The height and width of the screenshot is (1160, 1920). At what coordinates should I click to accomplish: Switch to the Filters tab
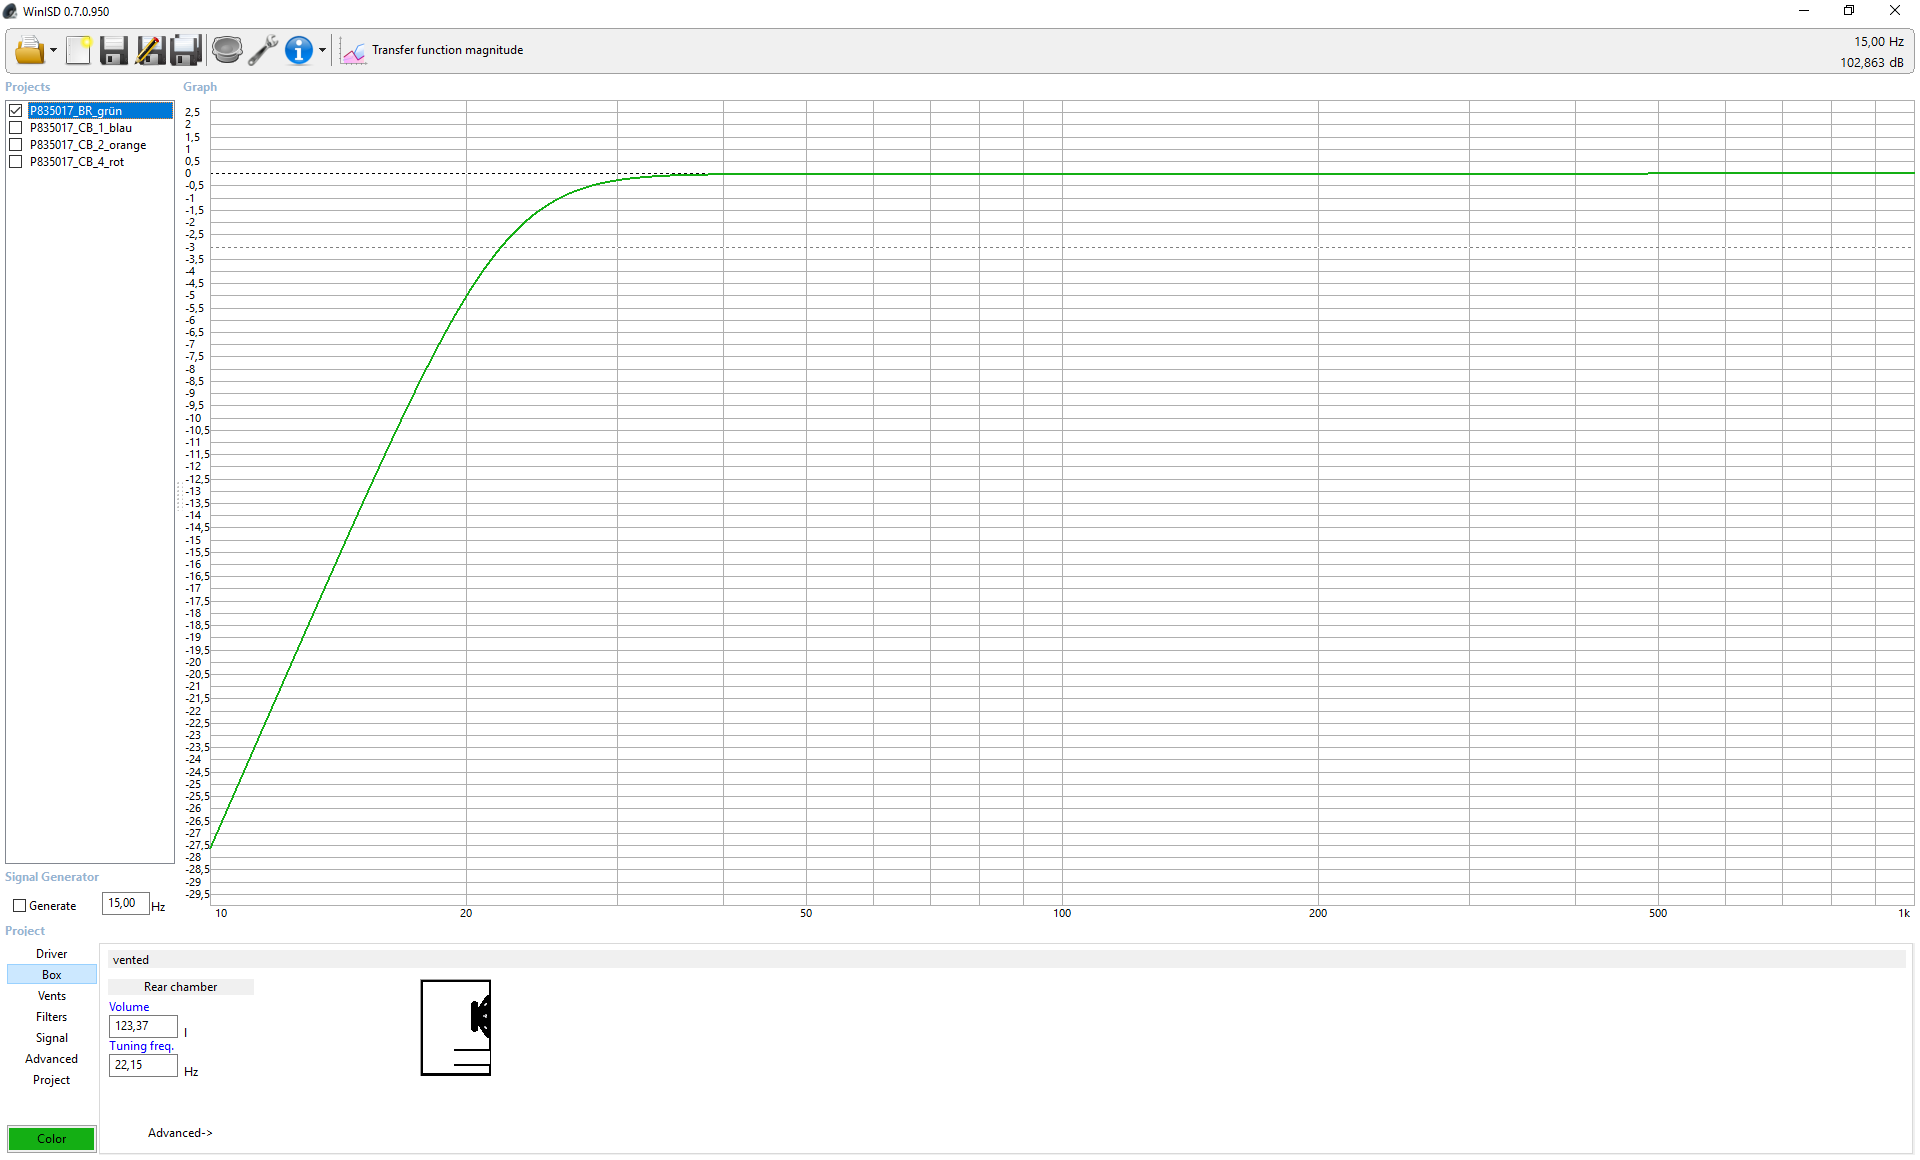click(52, 1017)
